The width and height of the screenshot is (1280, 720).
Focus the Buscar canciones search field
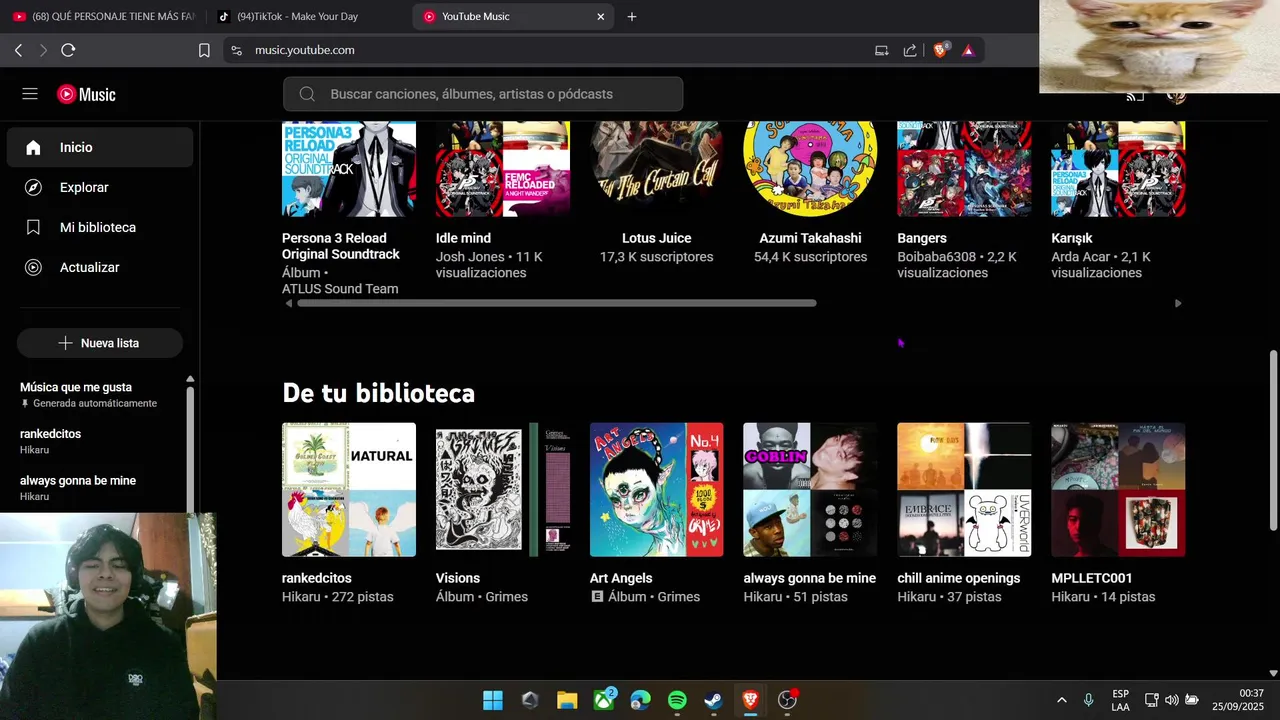click(x=483, y=94)
